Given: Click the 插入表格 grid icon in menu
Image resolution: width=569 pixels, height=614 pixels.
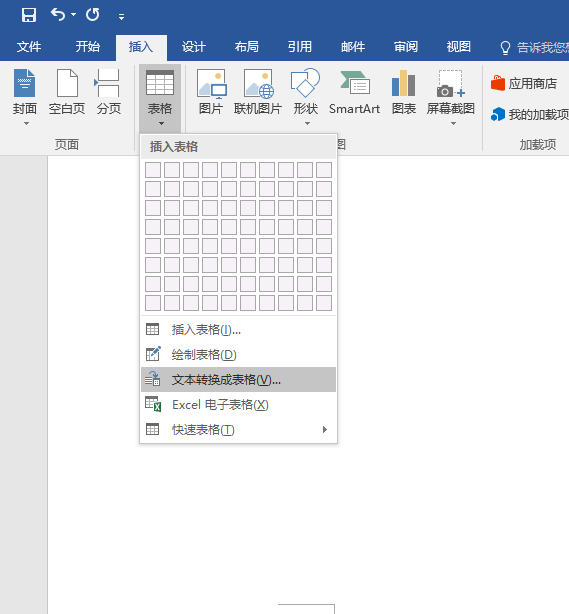Looking at the screenshot, I should (x=152, y=329).
